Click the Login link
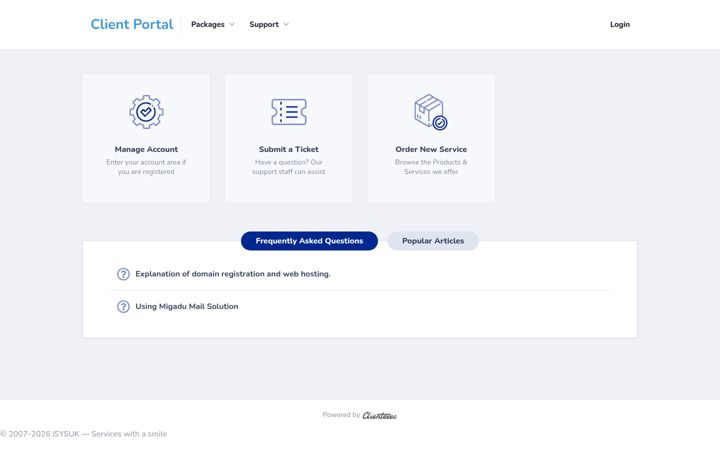This screenshot has width=720, height=450. click(620, 24)
